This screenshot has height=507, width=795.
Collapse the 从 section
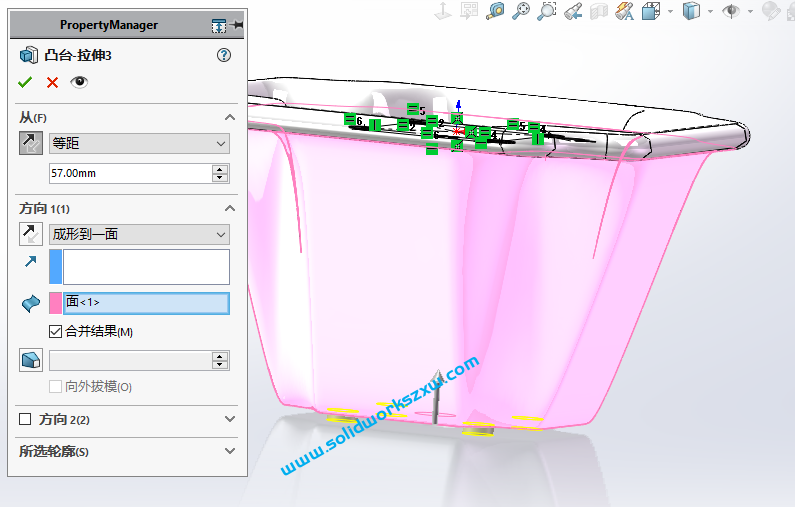(x=230, y=117)
